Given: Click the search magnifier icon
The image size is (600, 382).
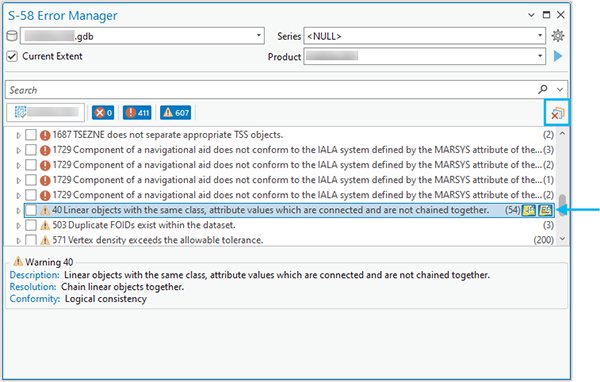Looking at the screenshot, I should (542, 90).
